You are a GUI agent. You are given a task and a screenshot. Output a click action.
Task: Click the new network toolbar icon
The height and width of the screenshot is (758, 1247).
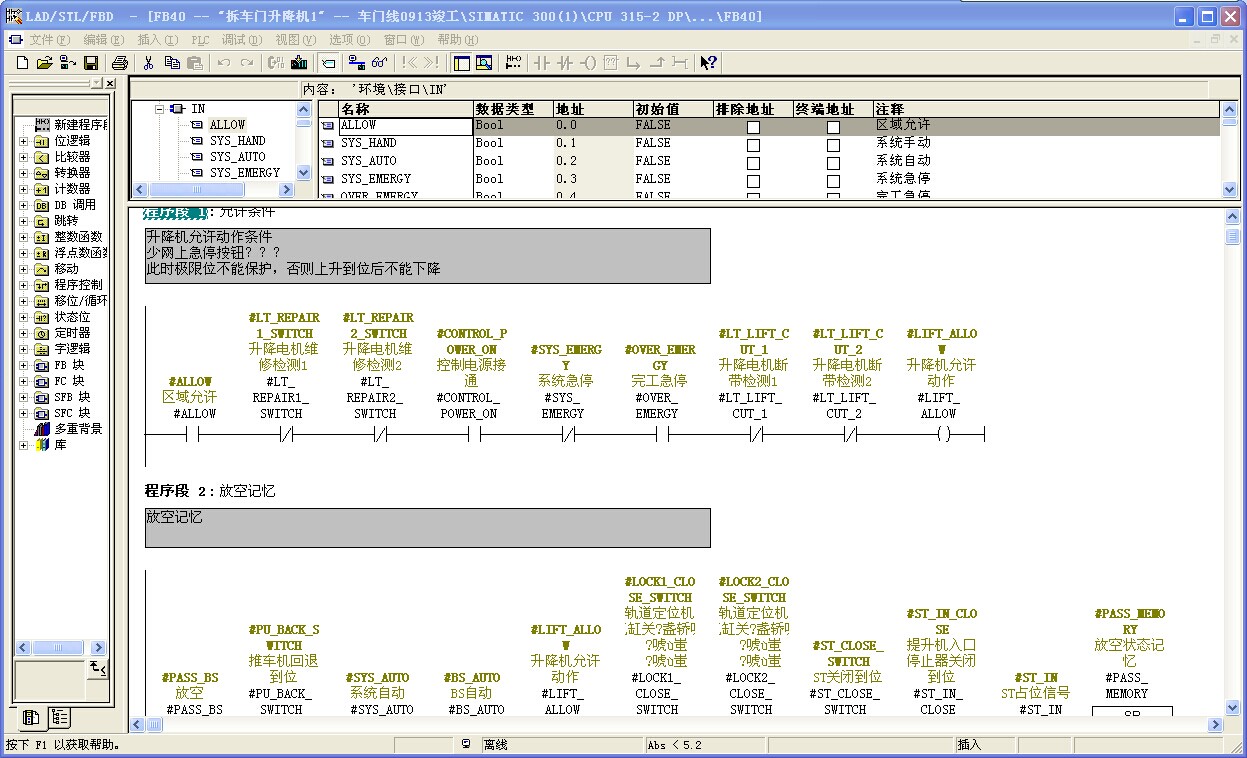pyautogui.click(x=514, y=63)
